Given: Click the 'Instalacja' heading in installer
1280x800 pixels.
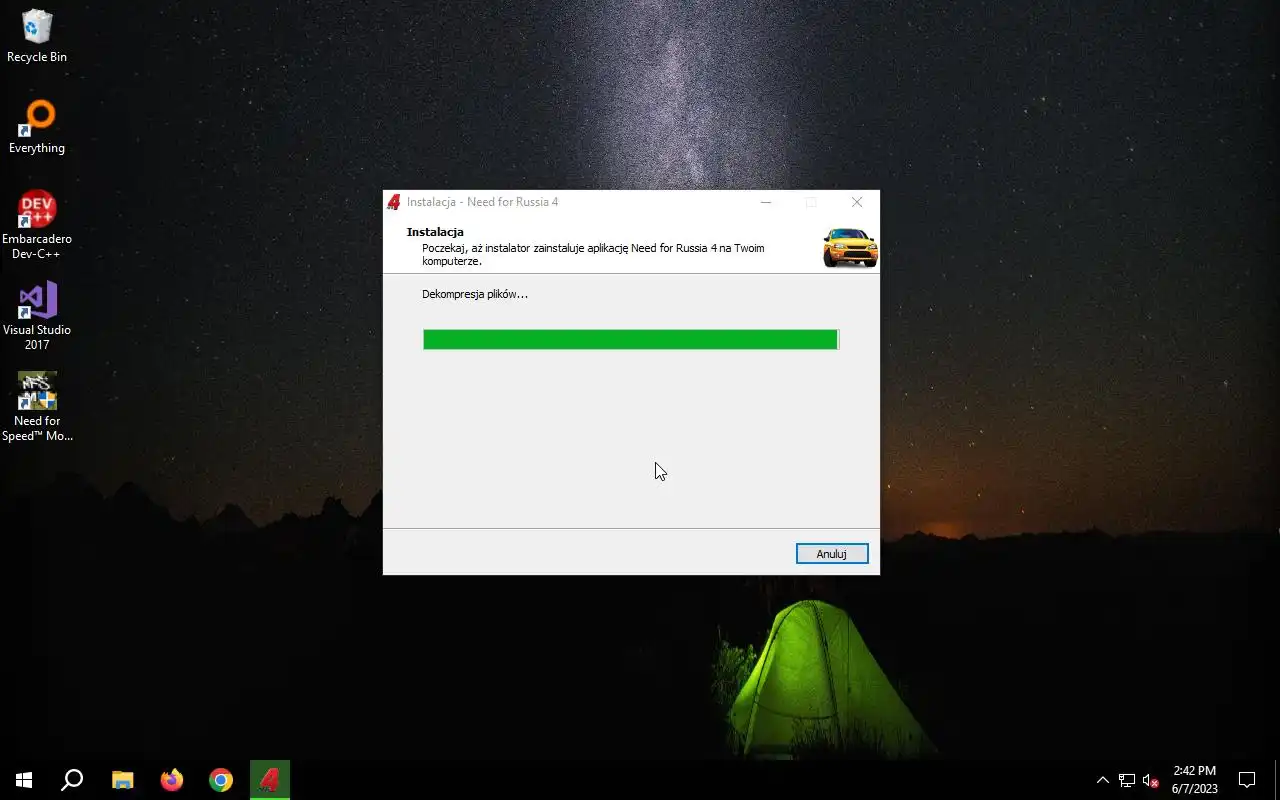Looking at the screenshot, I should coord(435,232).
